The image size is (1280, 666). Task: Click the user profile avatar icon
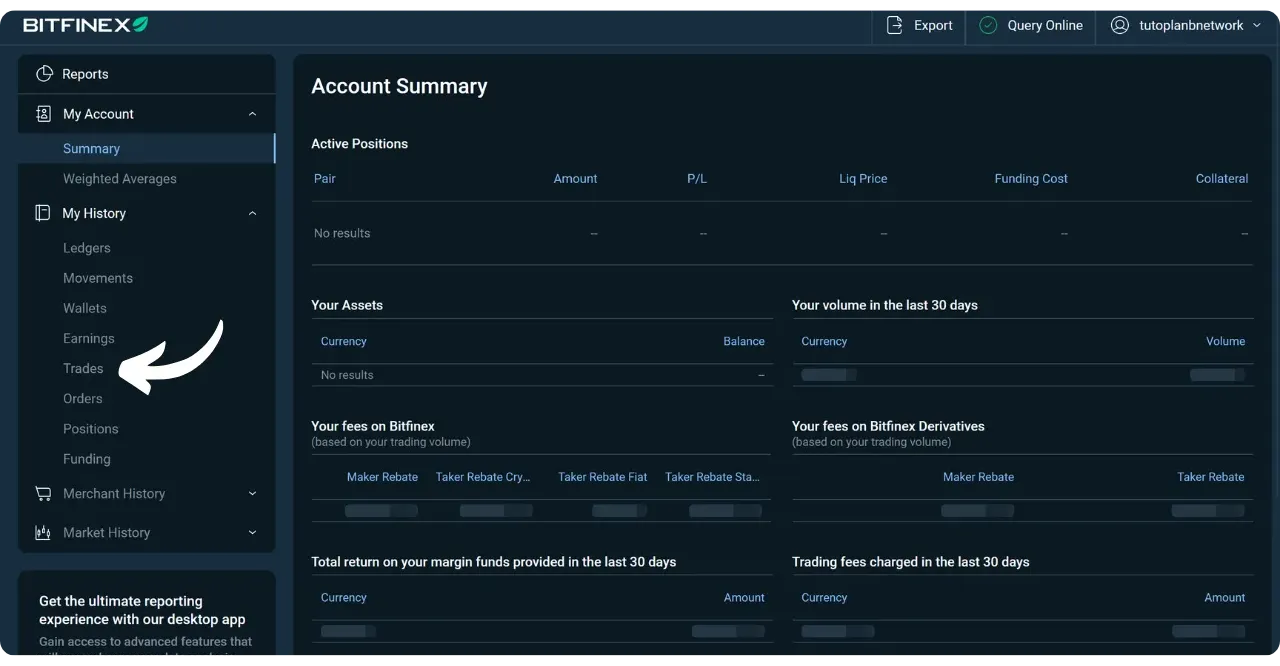click(x=1120, y=26)
